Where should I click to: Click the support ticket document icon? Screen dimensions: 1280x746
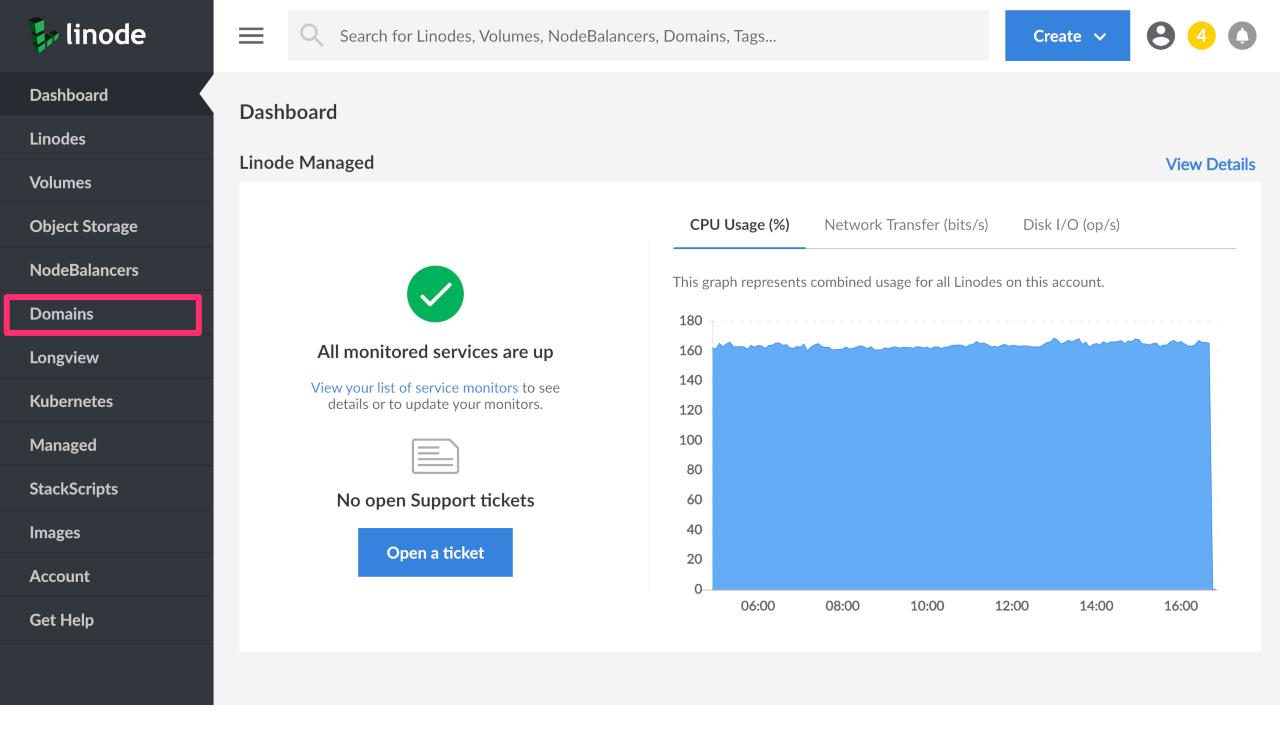435,456
